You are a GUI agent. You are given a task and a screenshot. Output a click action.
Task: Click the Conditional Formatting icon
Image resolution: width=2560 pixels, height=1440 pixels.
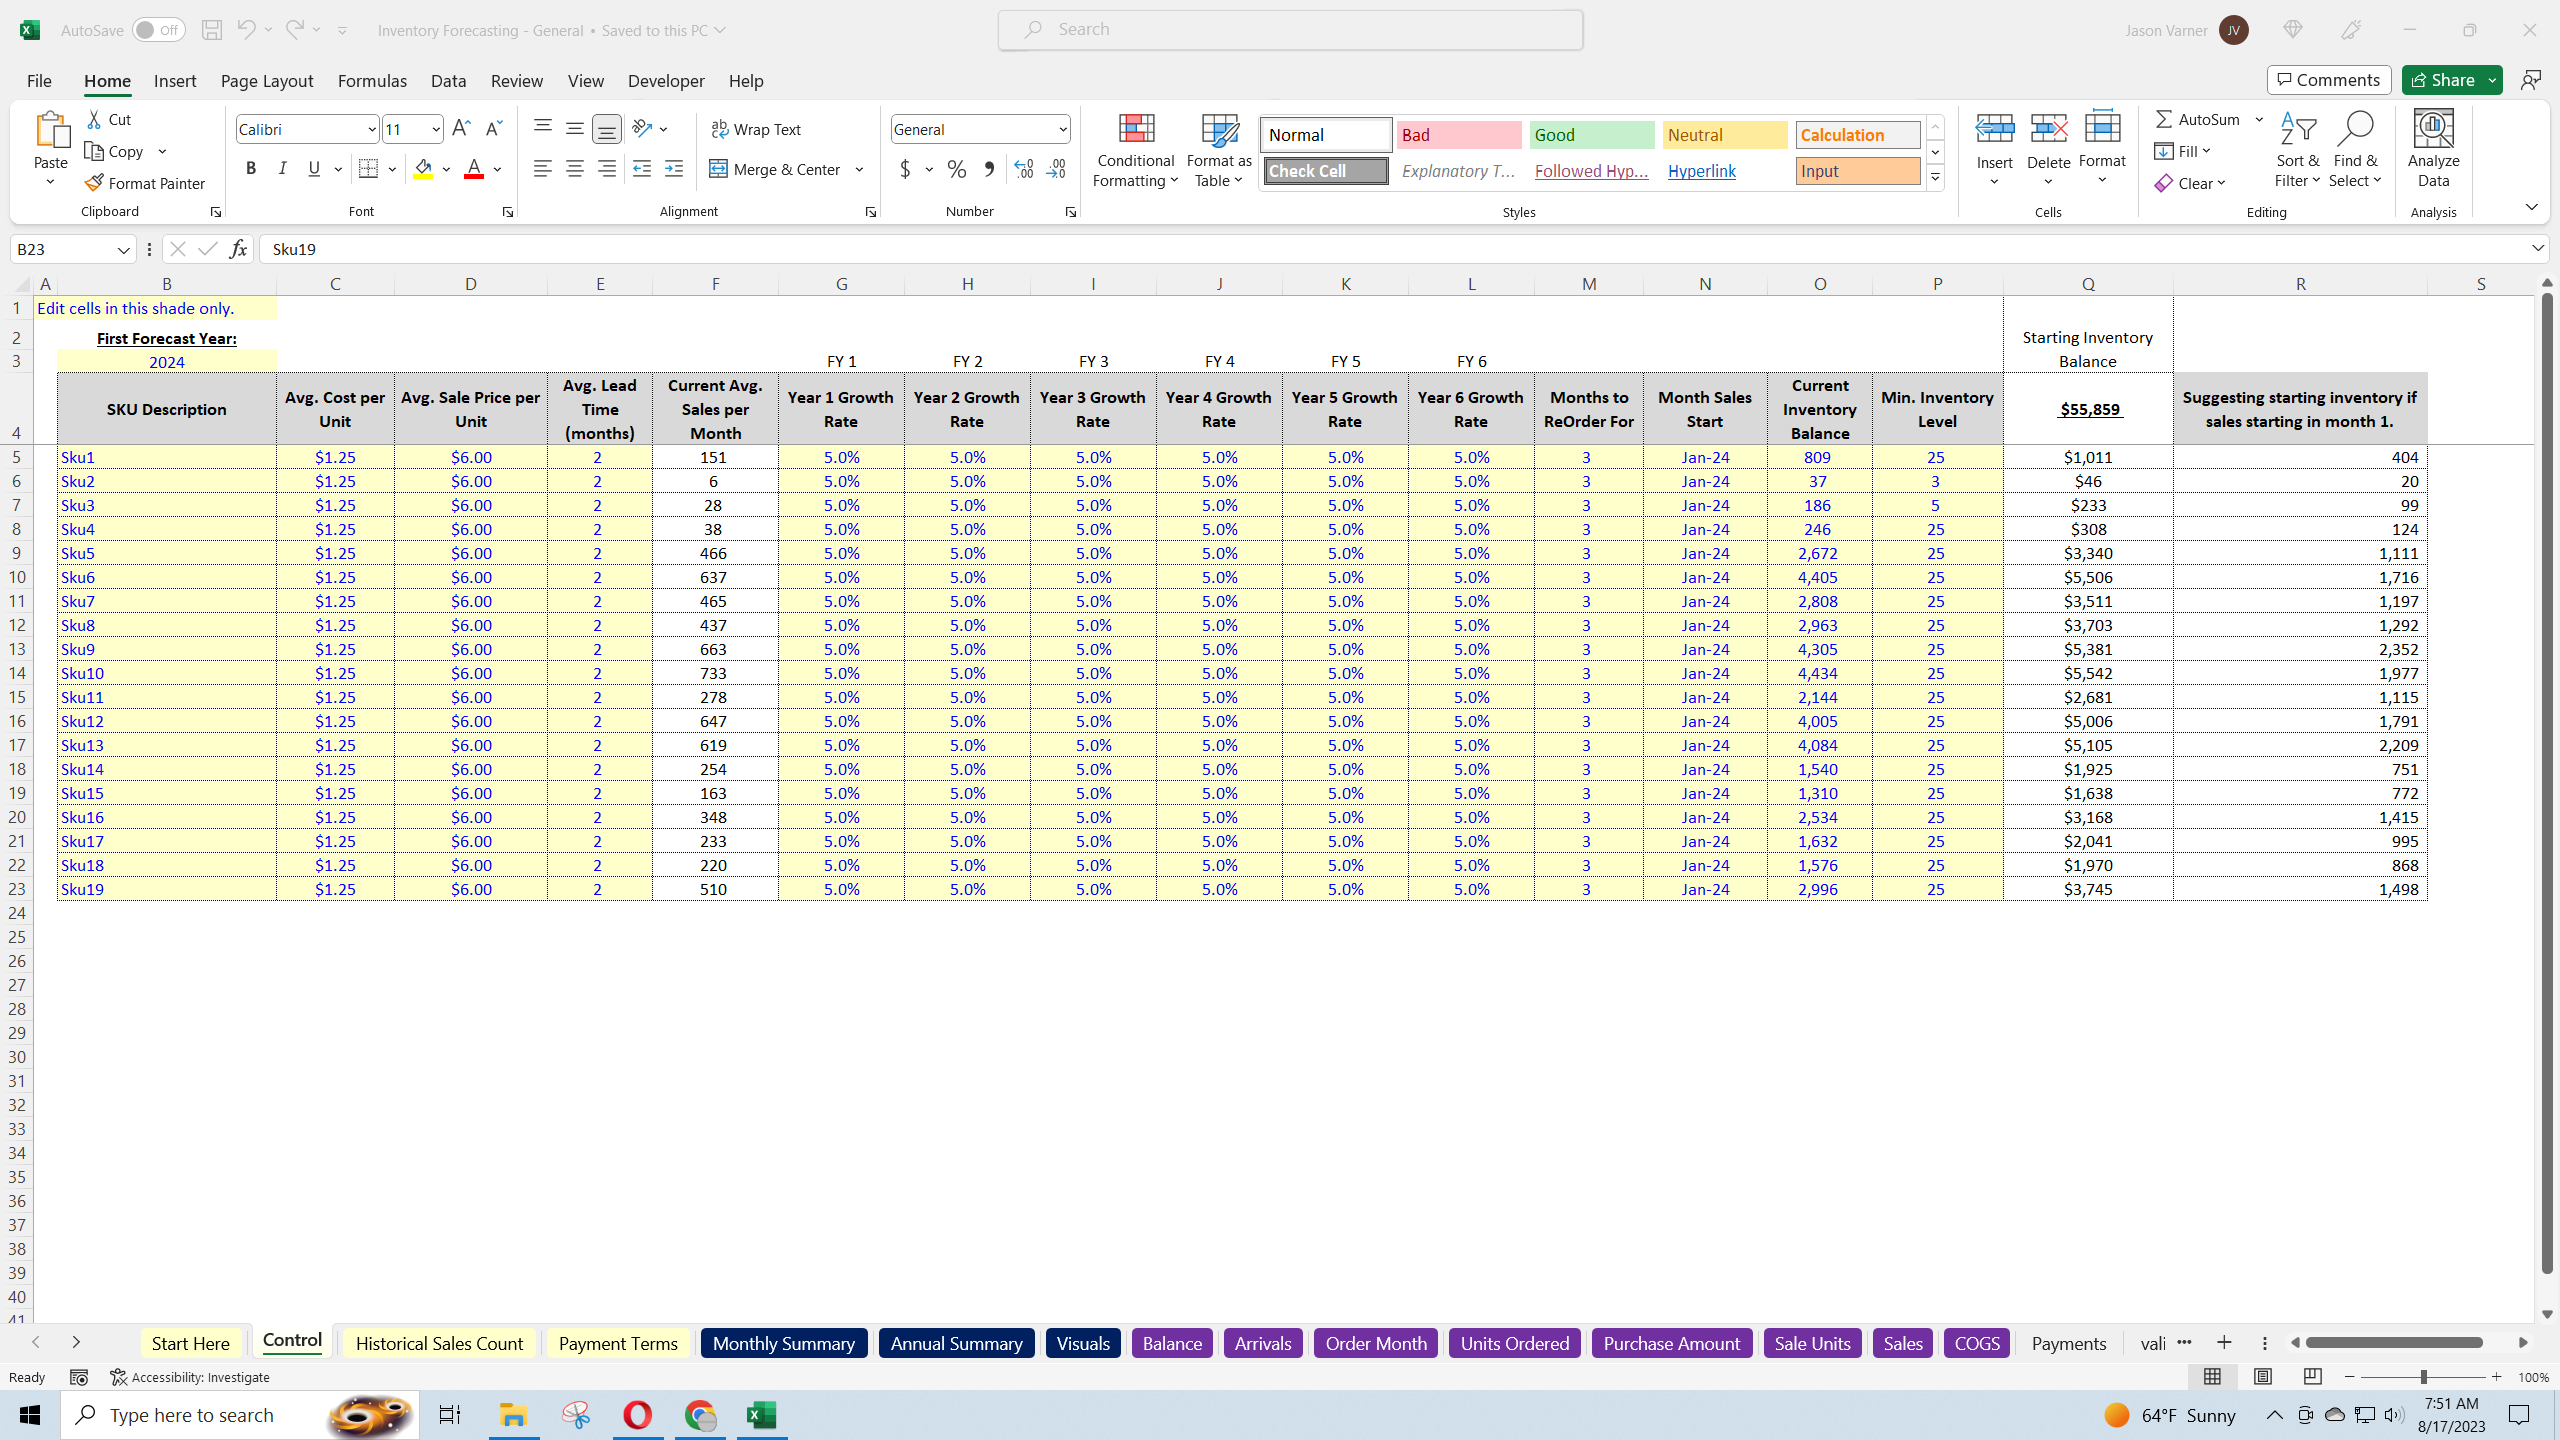tap(1135, 130)
